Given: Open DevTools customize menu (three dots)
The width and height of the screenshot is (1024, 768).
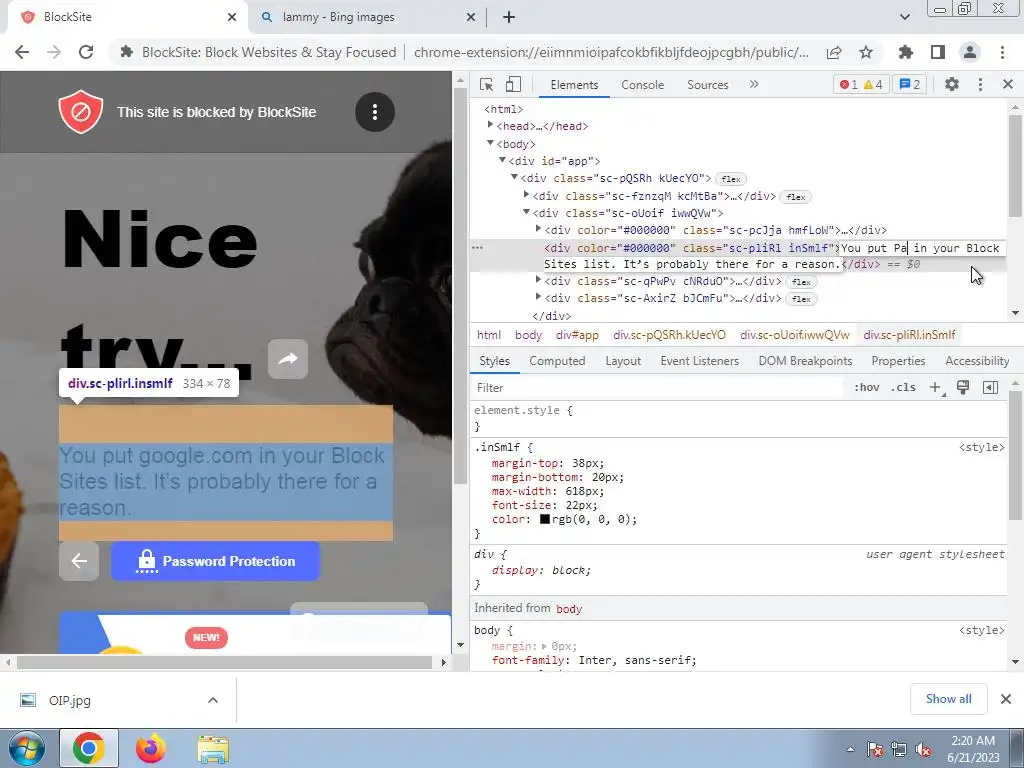Looking at the screenshot, I should point(980,84).
